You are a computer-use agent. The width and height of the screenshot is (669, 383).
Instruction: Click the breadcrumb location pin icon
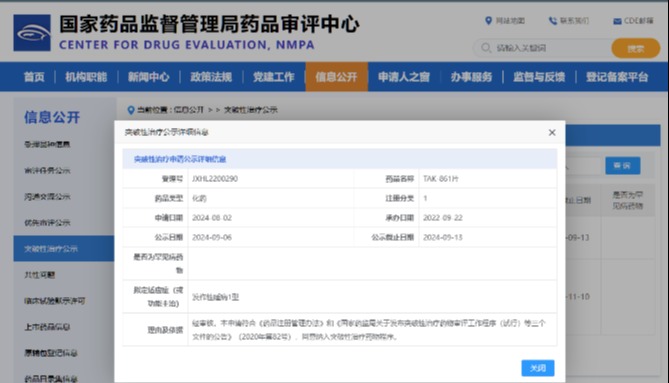(131, 110)
